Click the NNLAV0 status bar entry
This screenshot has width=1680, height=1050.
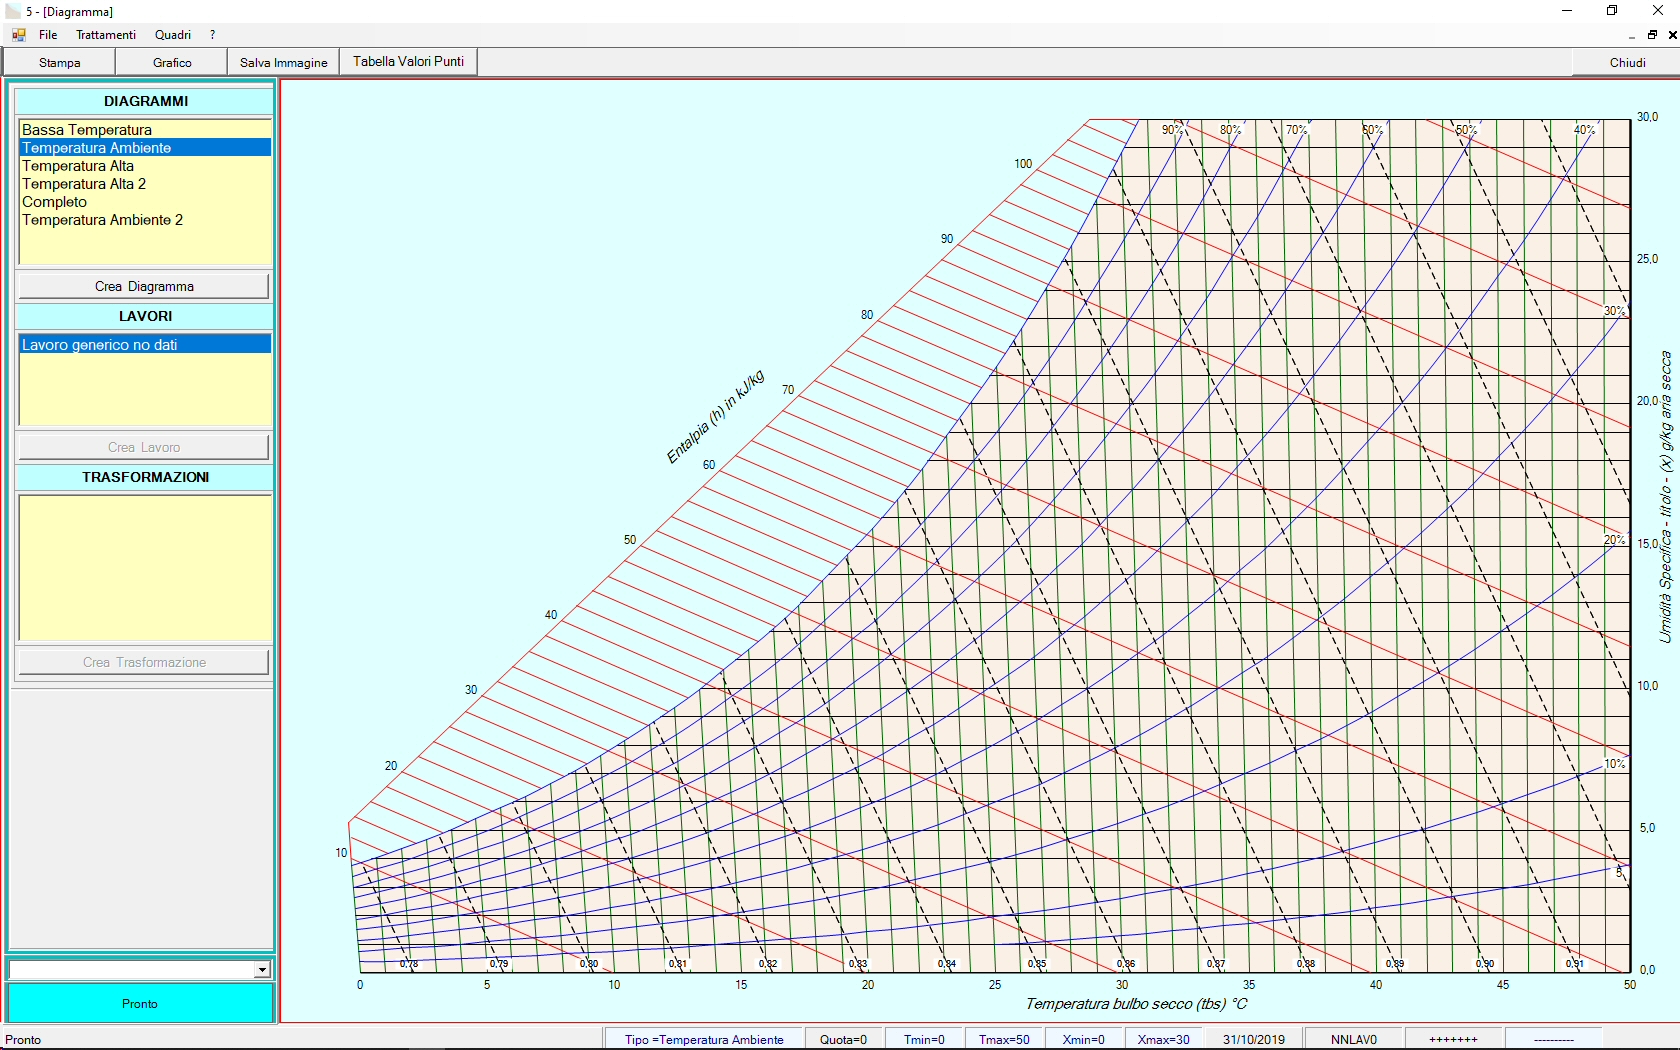click(x=1354, y=1039)
